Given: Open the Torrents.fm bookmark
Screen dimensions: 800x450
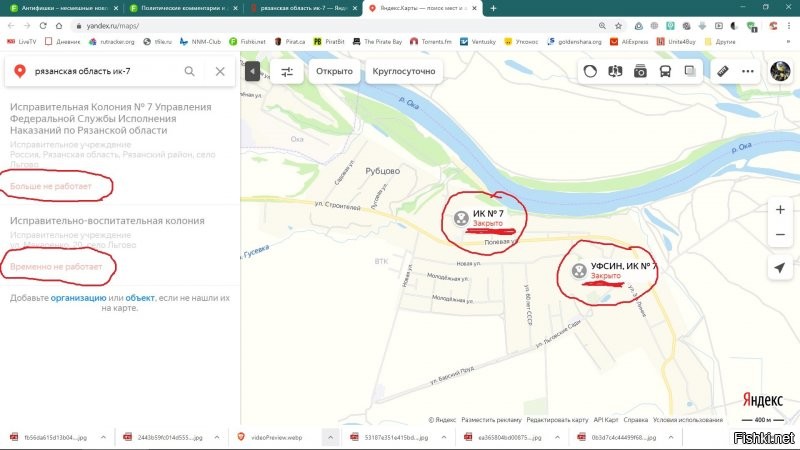Looking at the screenshot, I should pos(431,42).
